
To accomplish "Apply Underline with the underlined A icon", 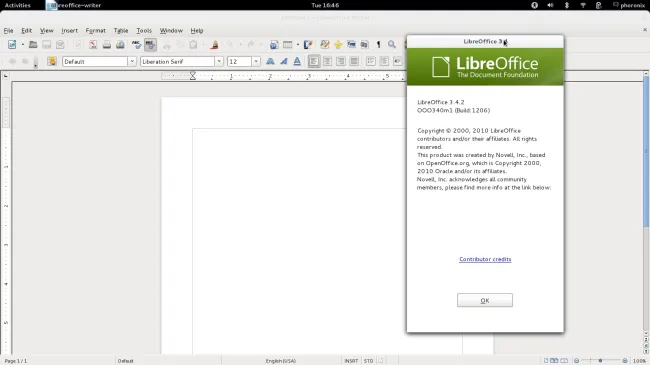I will tap(297, 61).
